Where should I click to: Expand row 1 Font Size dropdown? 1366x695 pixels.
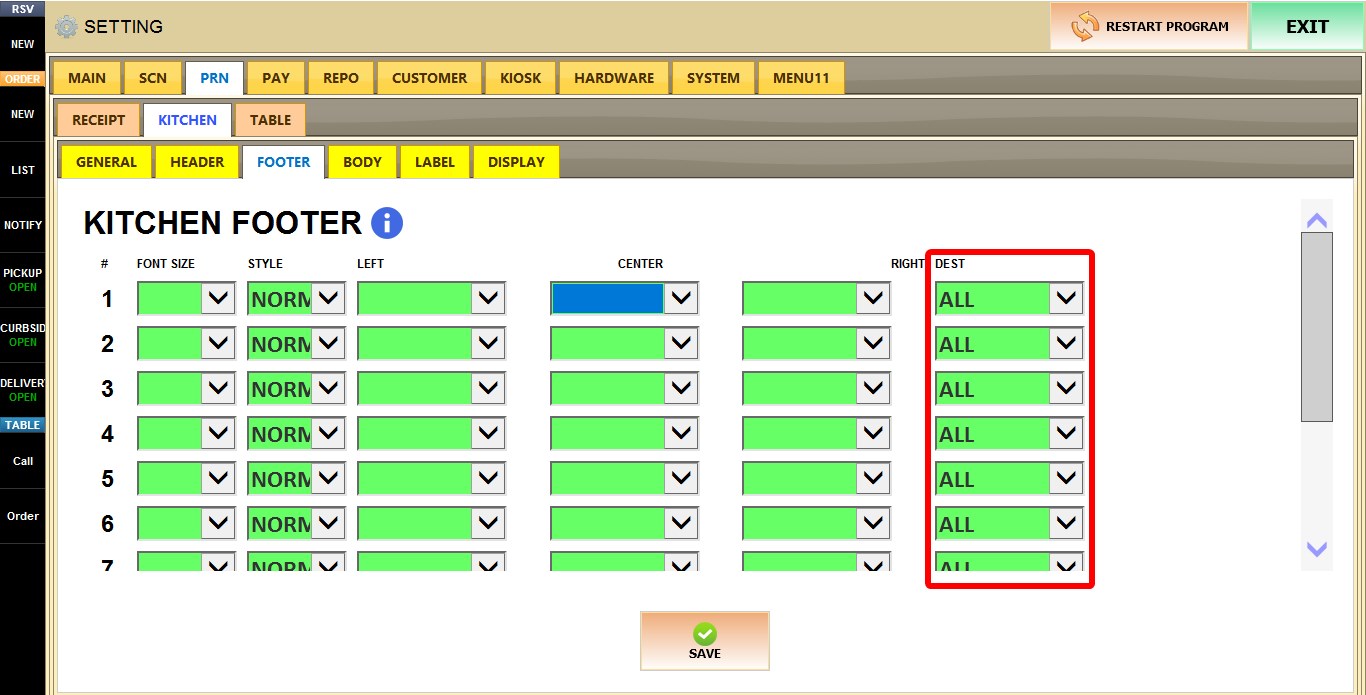click(218, 298)
